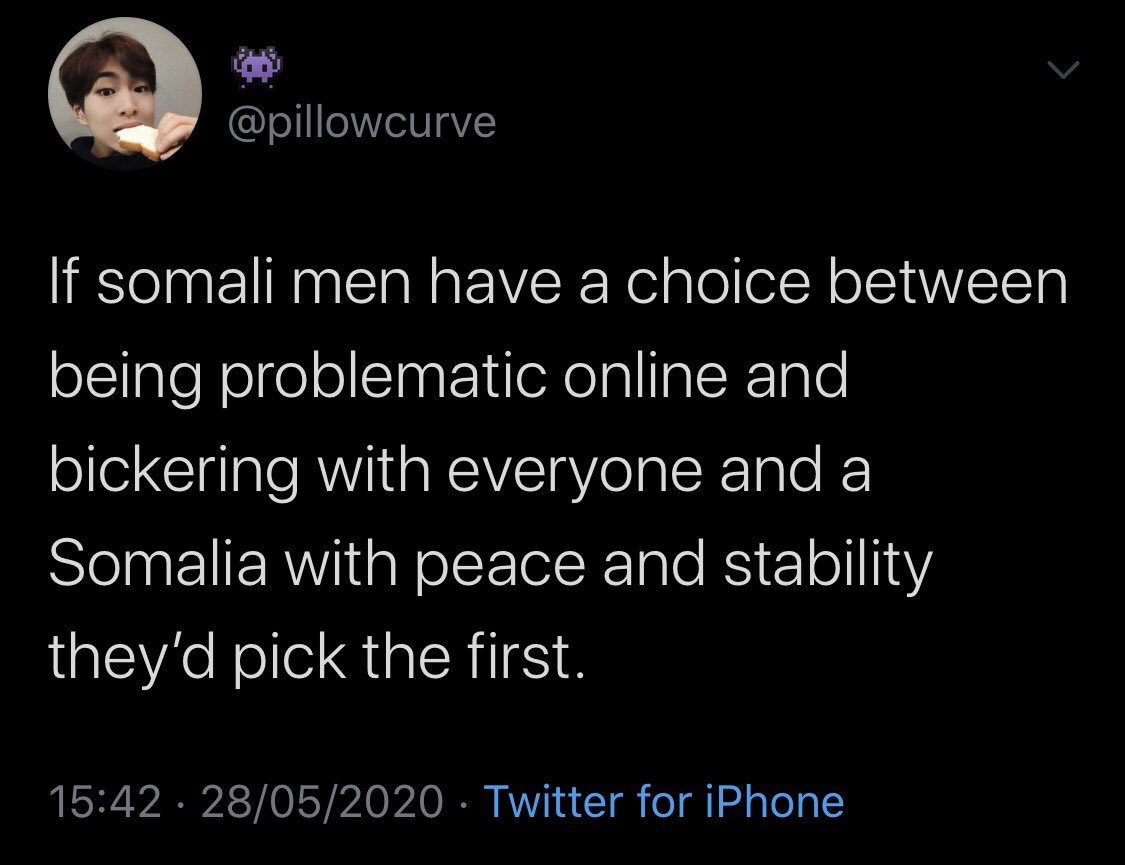Click the purple space invader display name
Image resolution: width=1125 pixels, height=865 pixels.
tap(256, 67)
